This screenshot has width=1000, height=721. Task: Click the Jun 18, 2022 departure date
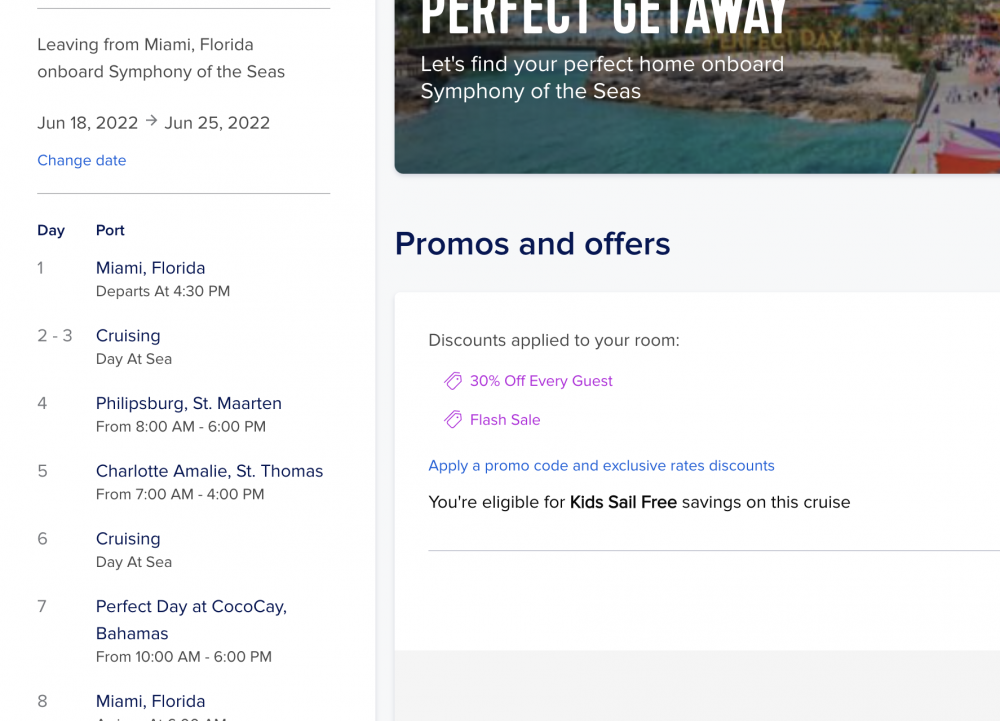pyautogui.click(x=87, y=123)
